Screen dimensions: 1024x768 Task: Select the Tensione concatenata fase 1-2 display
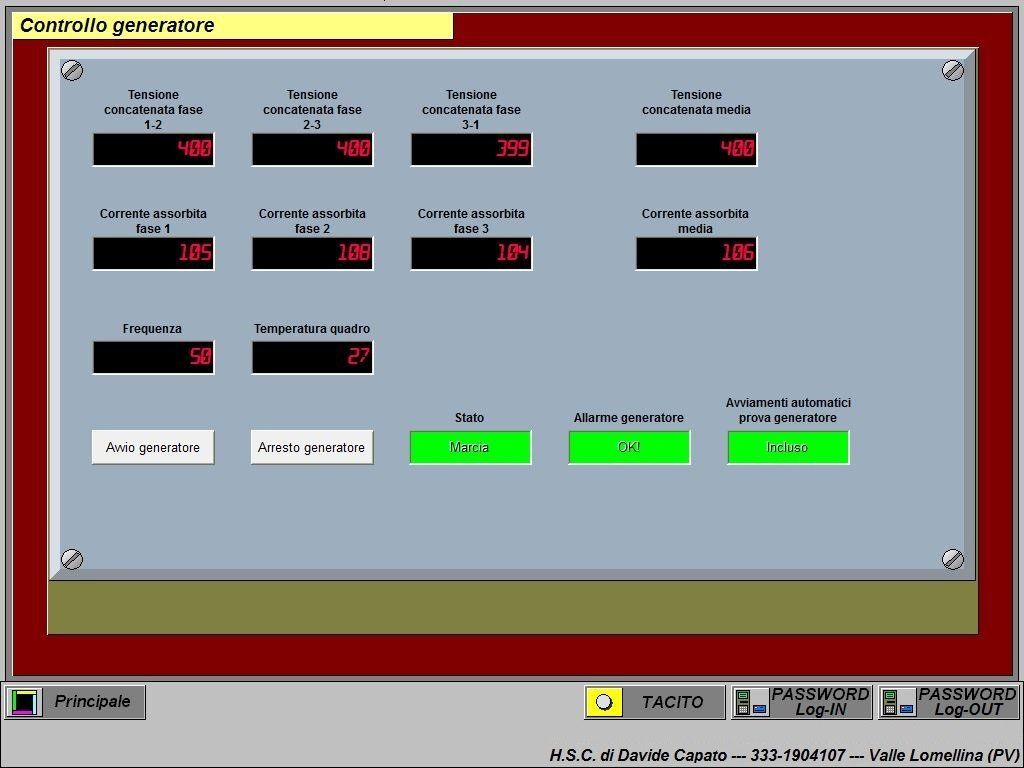coord(153,150)
